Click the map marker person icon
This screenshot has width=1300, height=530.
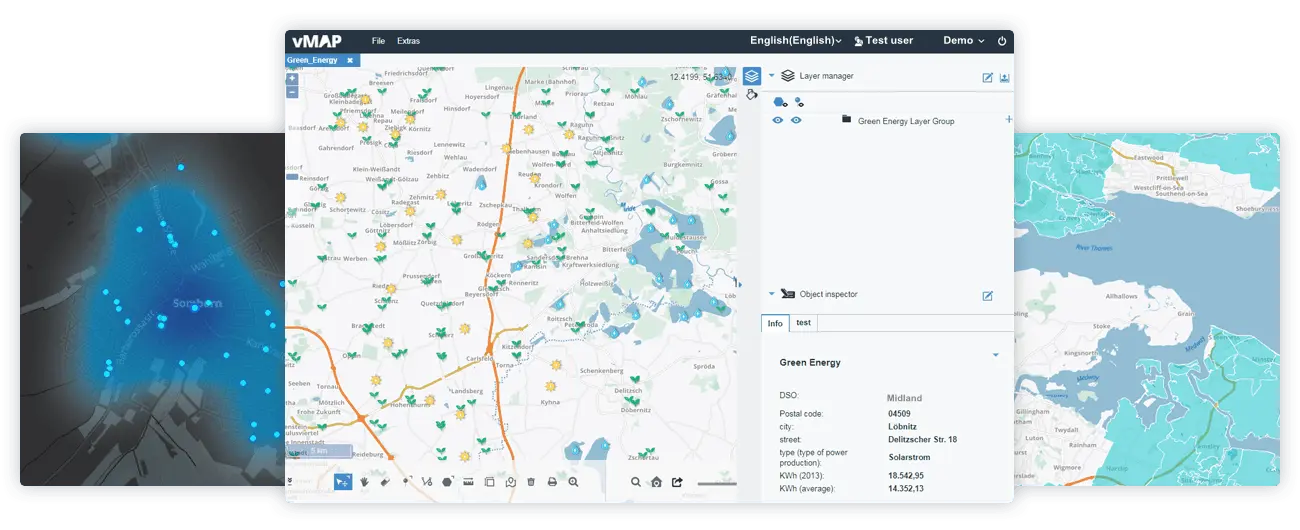coord(510,482)
